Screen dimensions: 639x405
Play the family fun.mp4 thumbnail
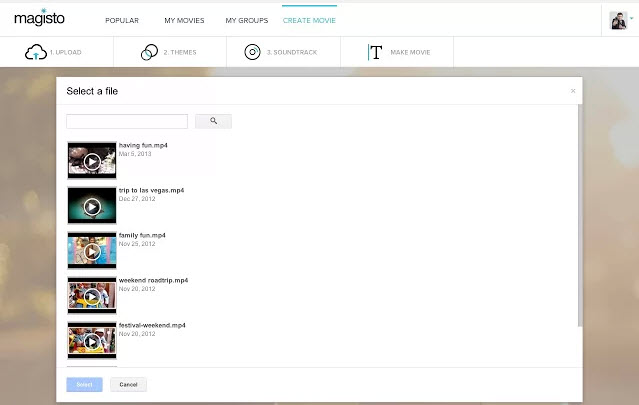[x=92, y=251]
